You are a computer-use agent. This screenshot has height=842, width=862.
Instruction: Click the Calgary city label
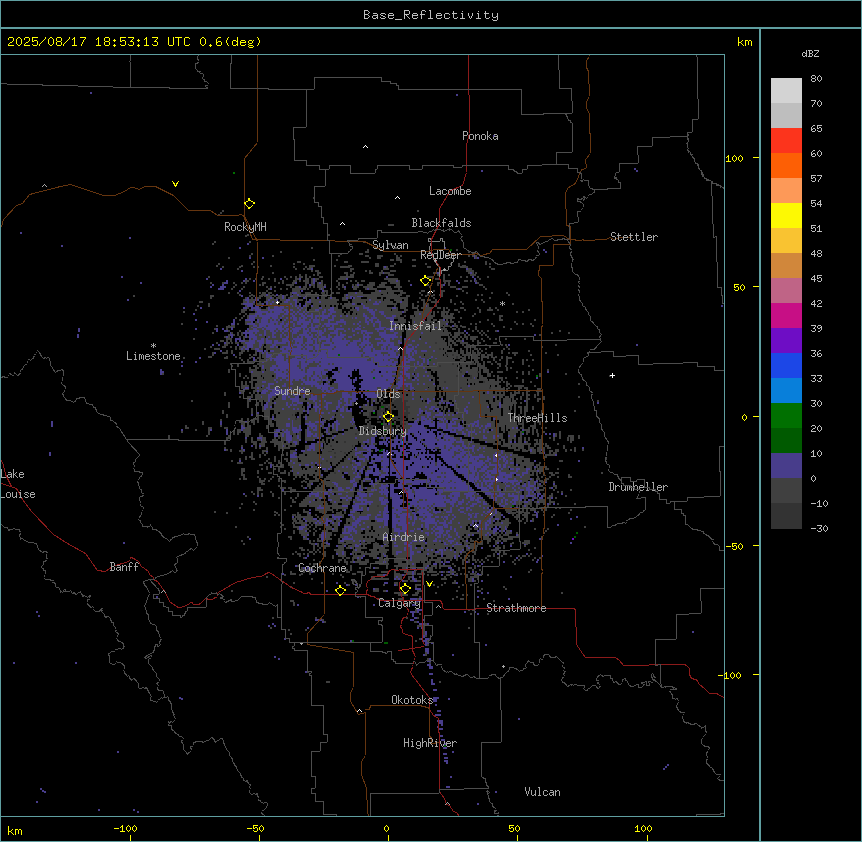click(400, 603)
